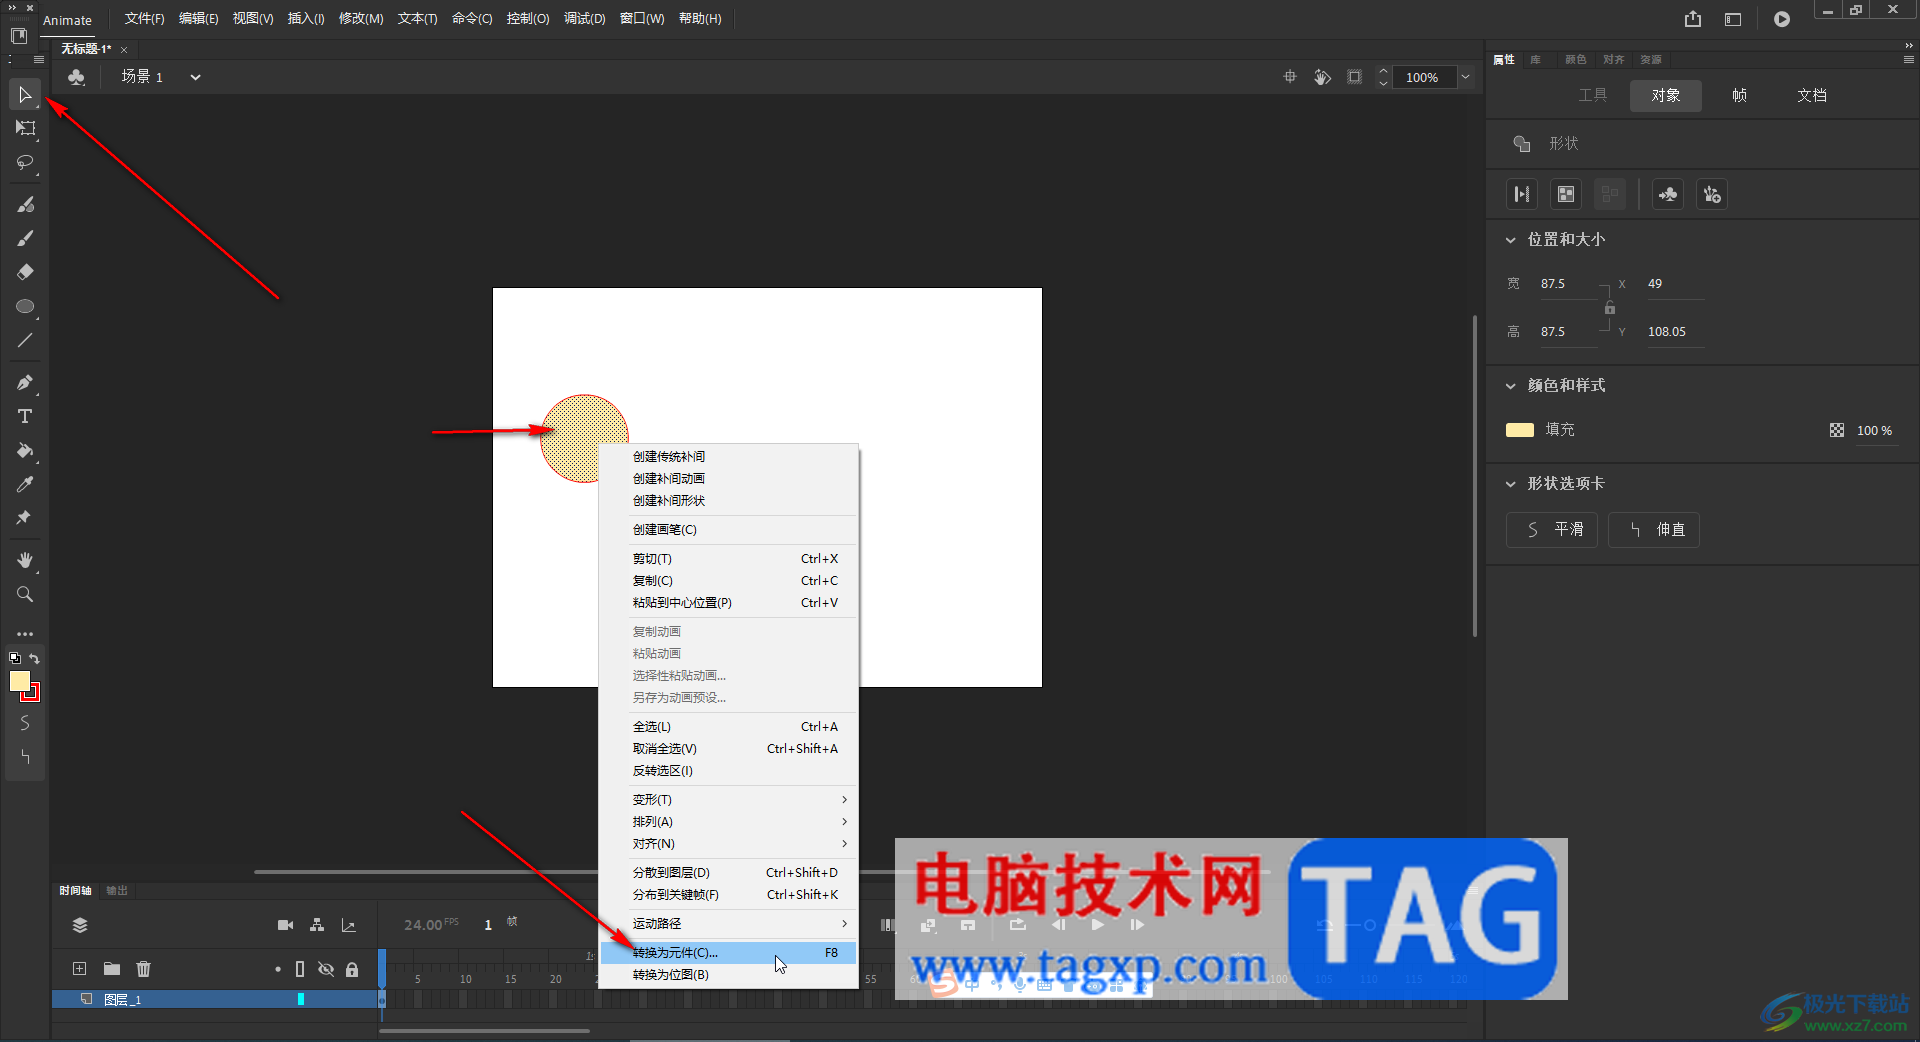Select the Free Transform tool
The width and height of the screenshot is (1920, 1042).
(x=25, y=128)
